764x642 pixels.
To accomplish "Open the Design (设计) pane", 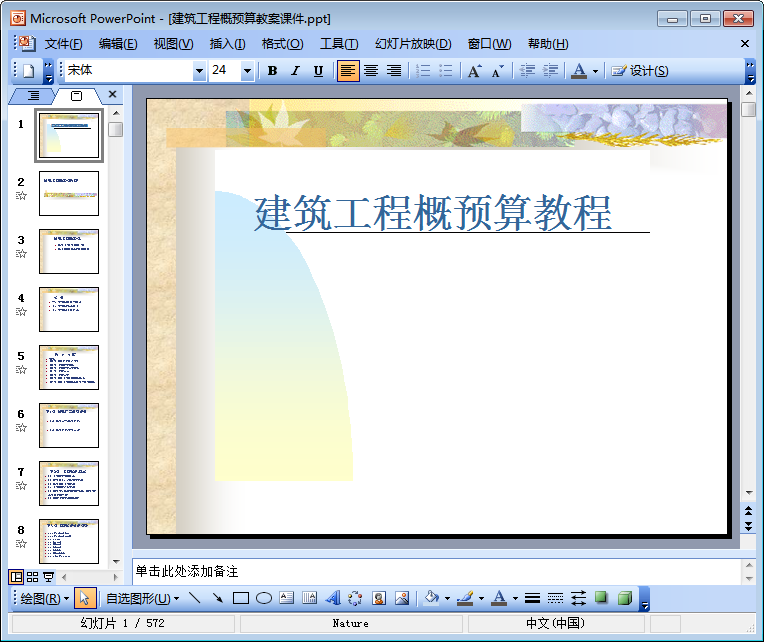I will 640,71.
